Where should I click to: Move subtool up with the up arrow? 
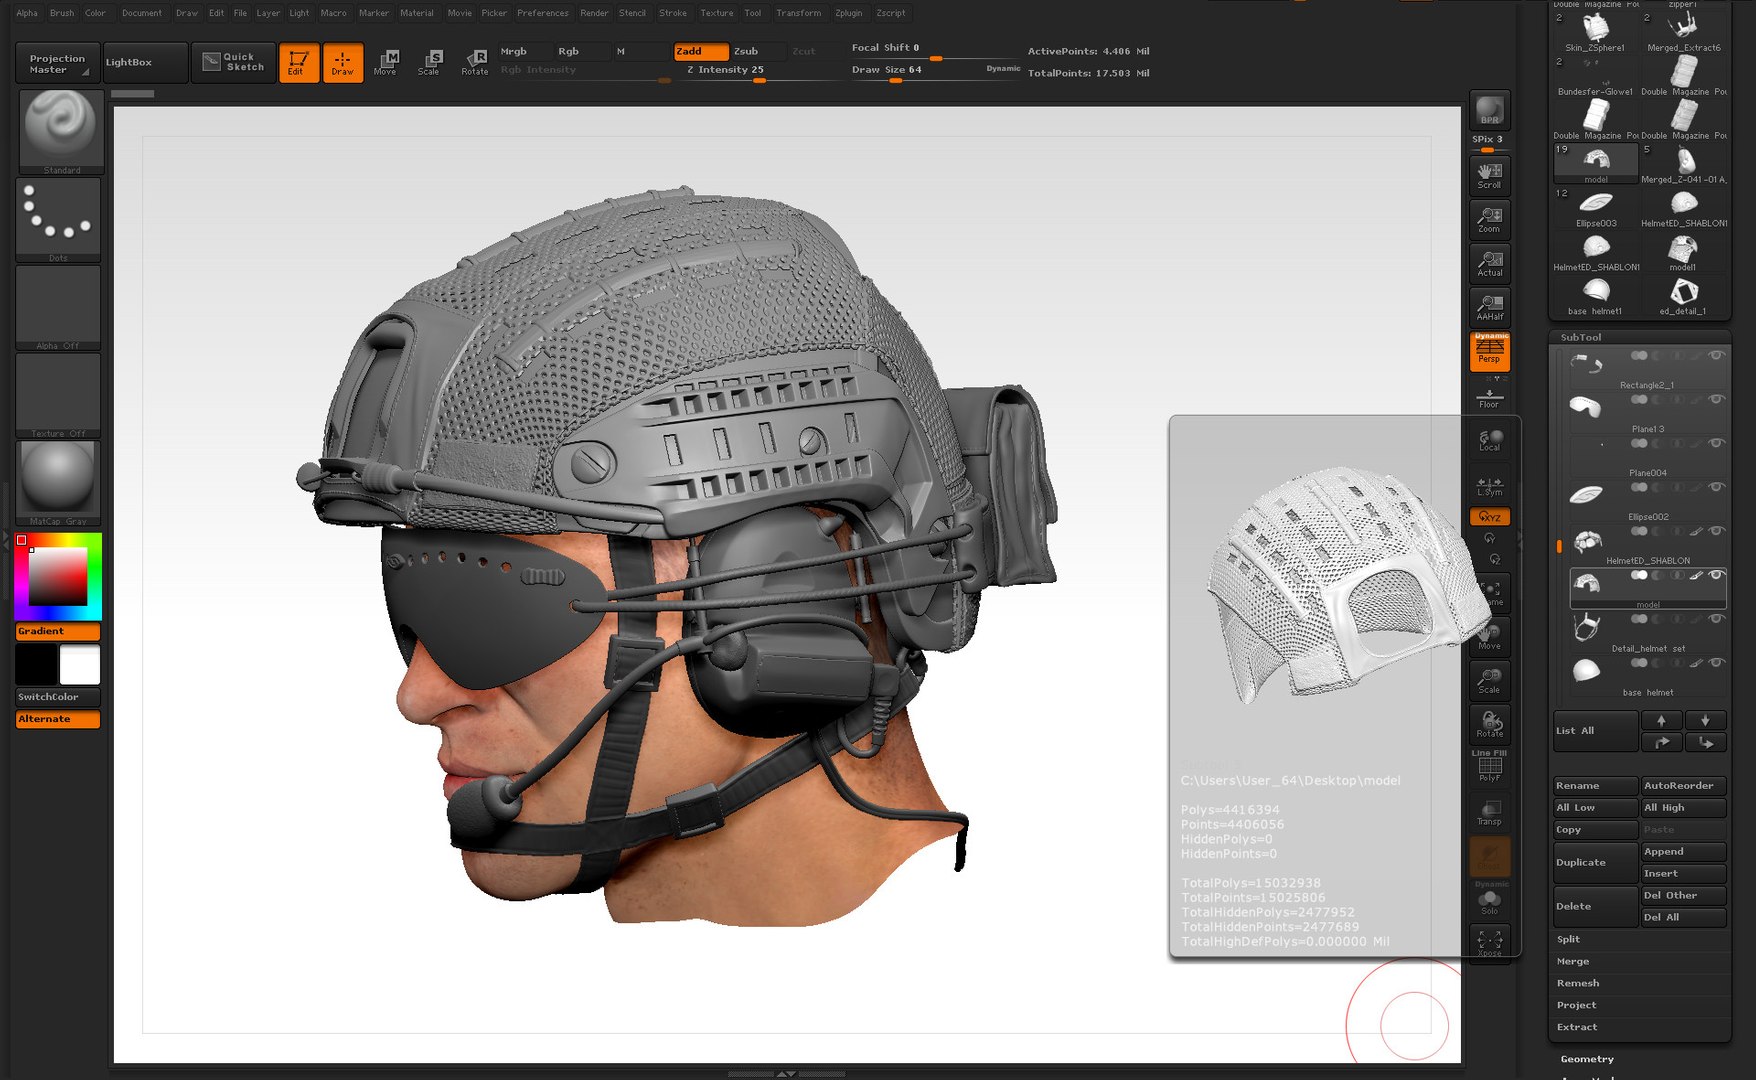coord(1661,720)
